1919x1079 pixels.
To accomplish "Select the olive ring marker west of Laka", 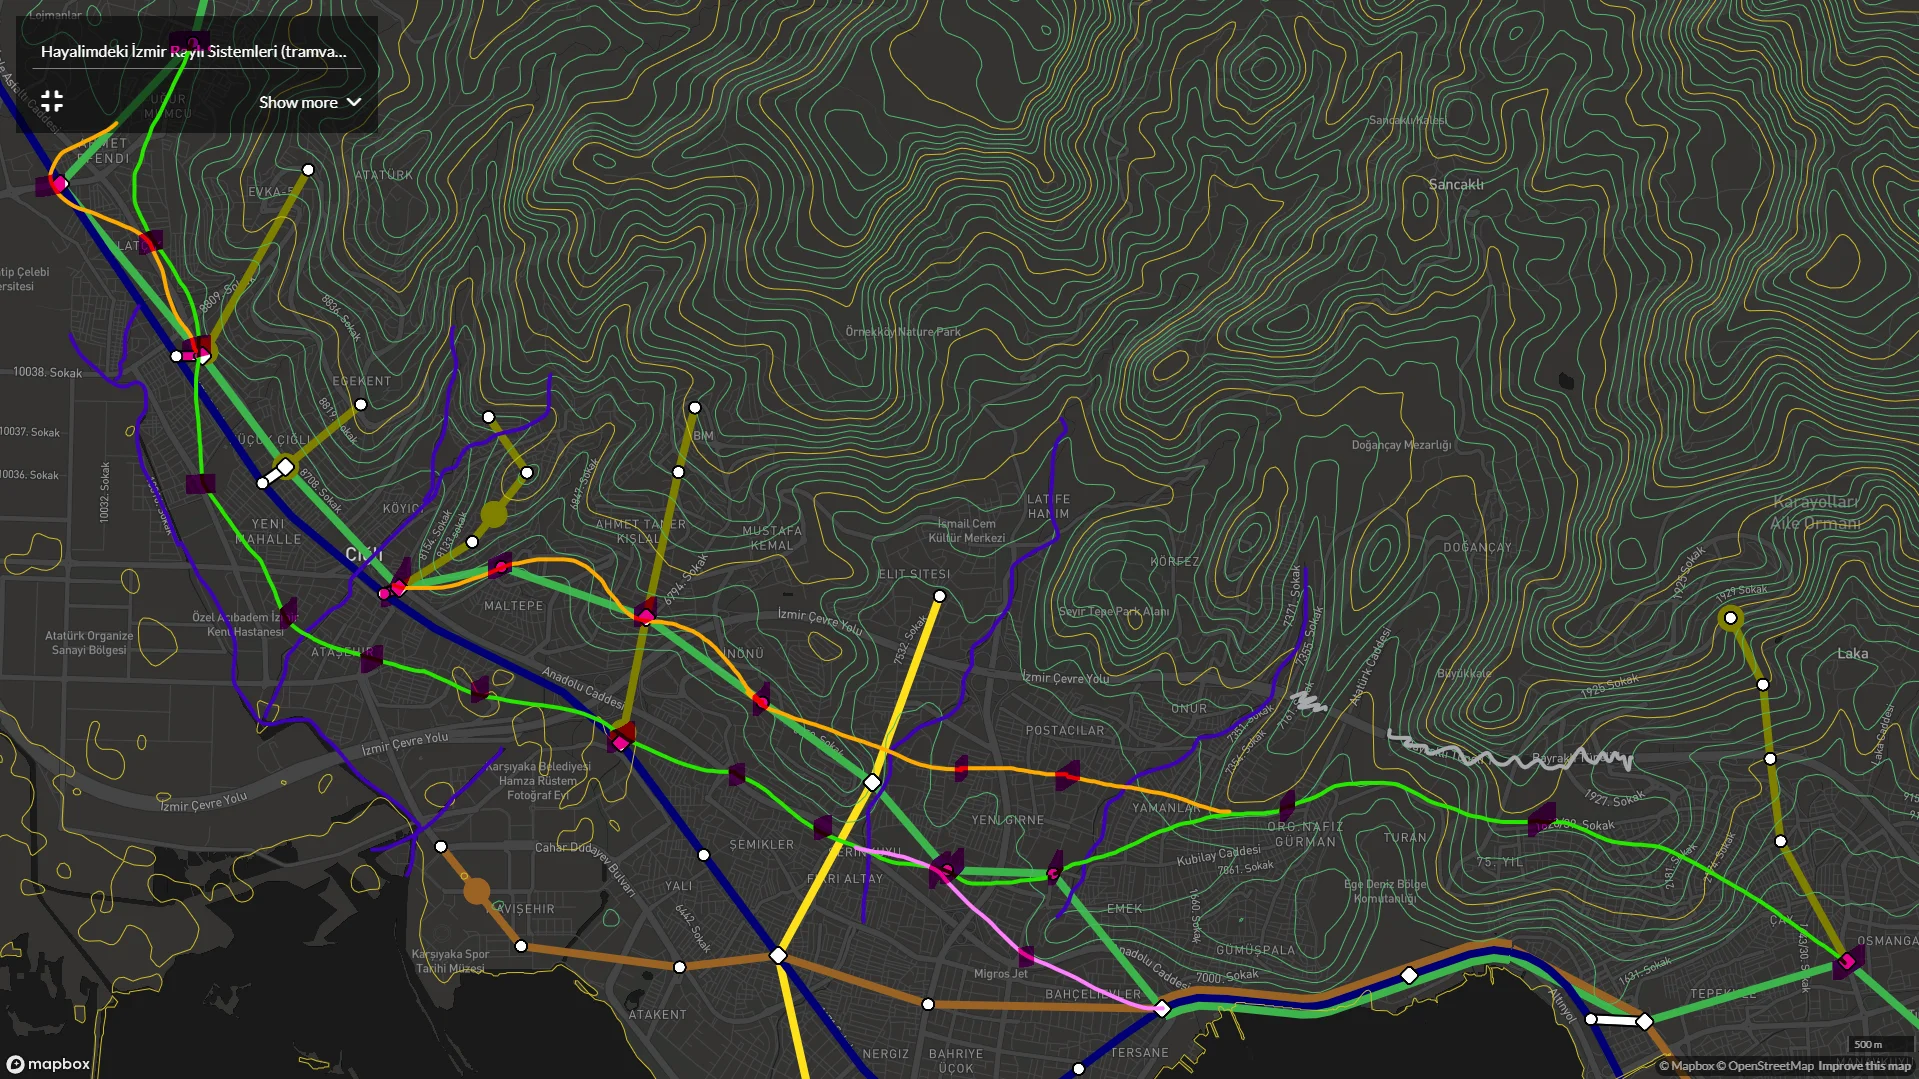I will pos(1730,618).
